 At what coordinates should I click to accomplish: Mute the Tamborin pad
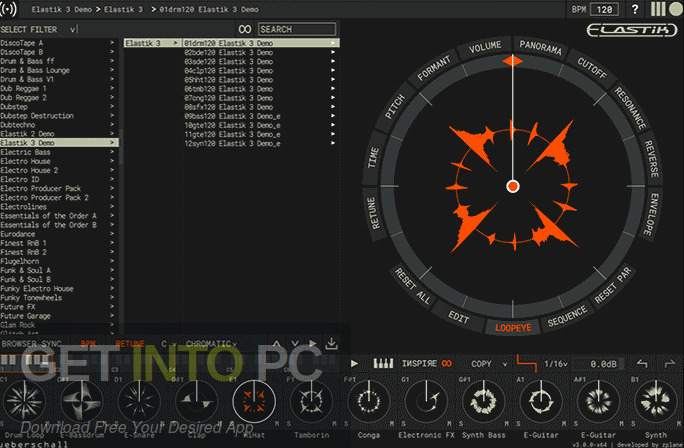tap(334, 424)
